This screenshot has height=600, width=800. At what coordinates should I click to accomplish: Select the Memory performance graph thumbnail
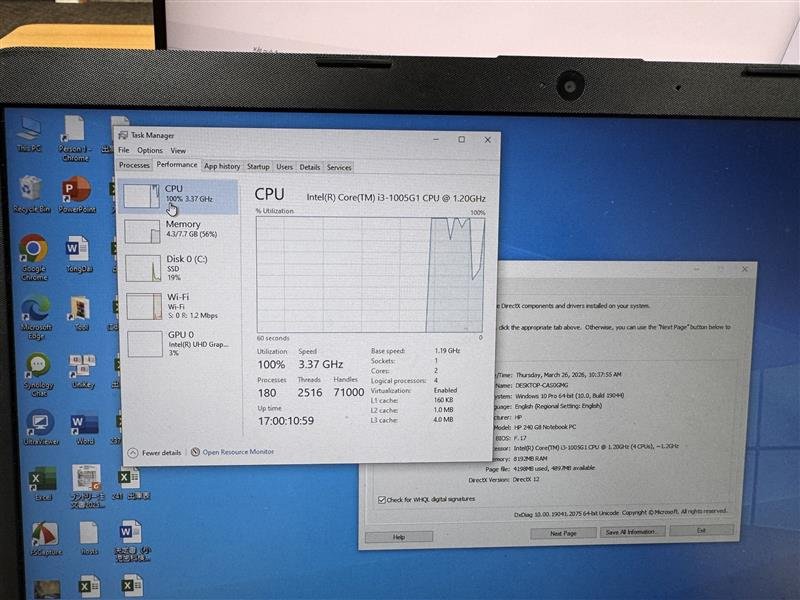tap(142, 232)
